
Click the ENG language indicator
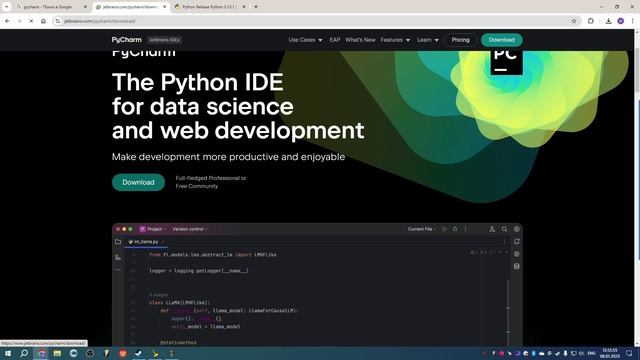(592, 353)
